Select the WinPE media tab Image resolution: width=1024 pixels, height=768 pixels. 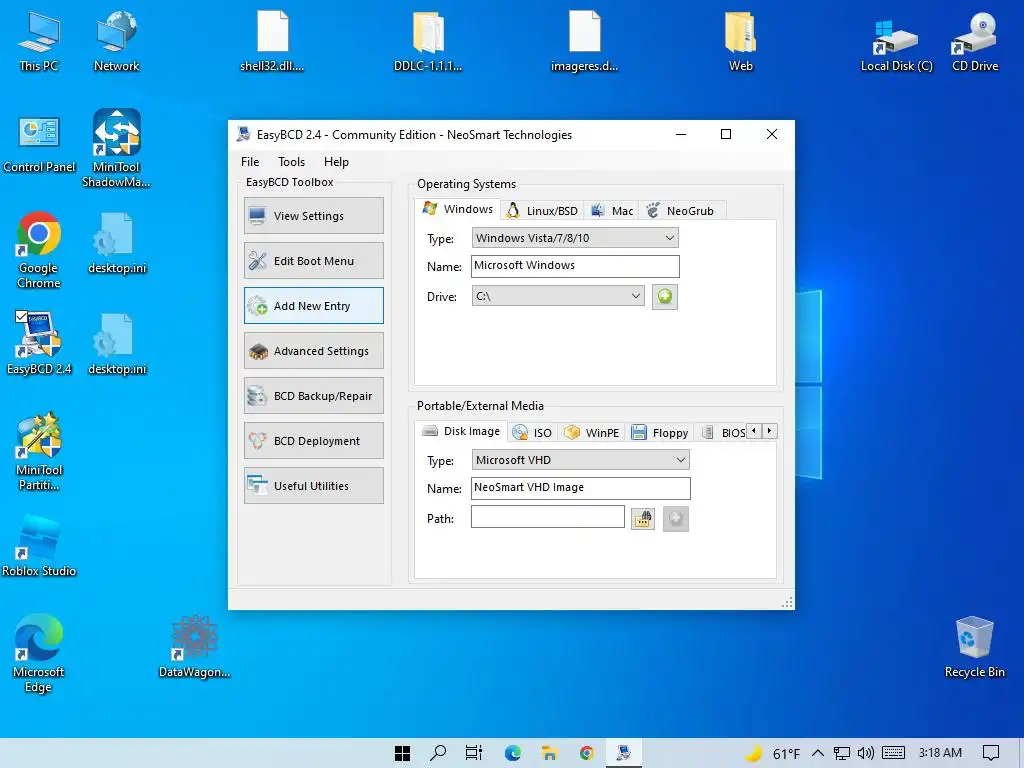(x=592, y=433)
